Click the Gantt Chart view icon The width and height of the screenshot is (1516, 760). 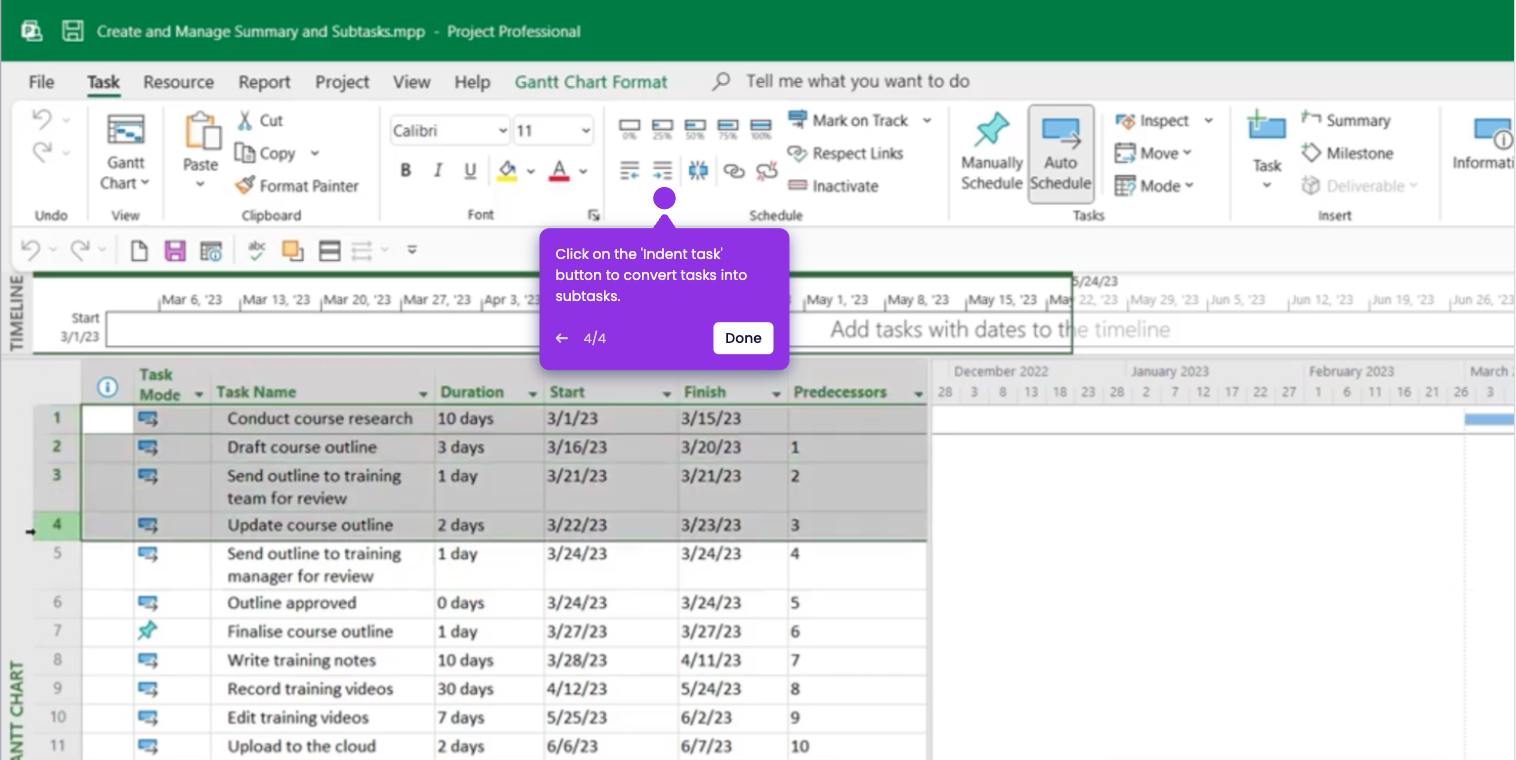click(x=126, y=132)
